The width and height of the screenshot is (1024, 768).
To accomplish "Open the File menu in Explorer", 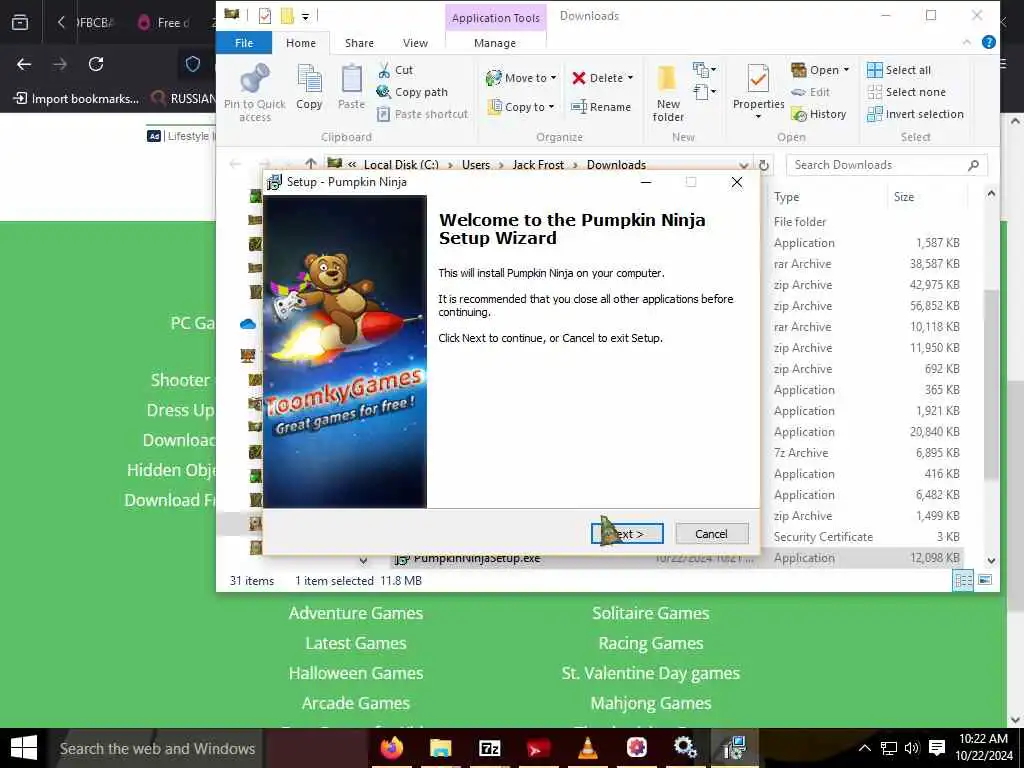I will pos(244,43).
